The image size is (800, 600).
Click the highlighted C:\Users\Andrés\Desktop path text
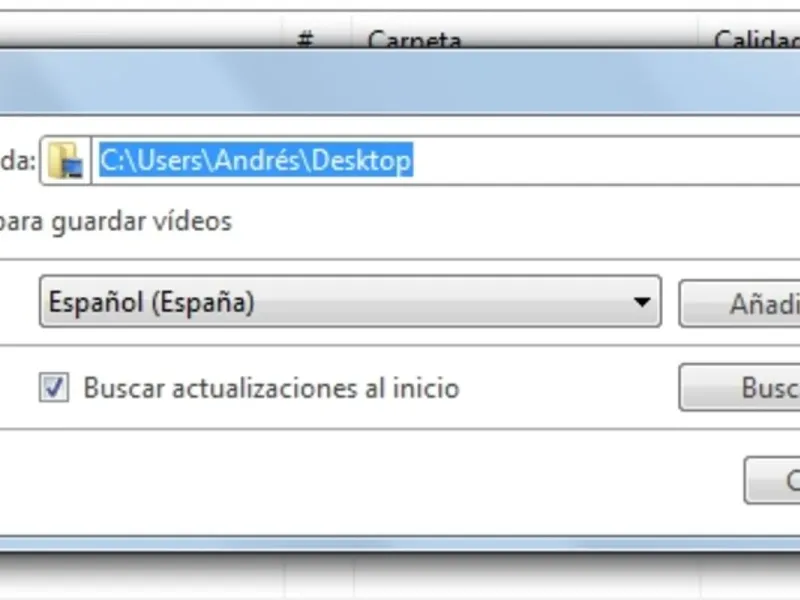click(x=256, y=160)
